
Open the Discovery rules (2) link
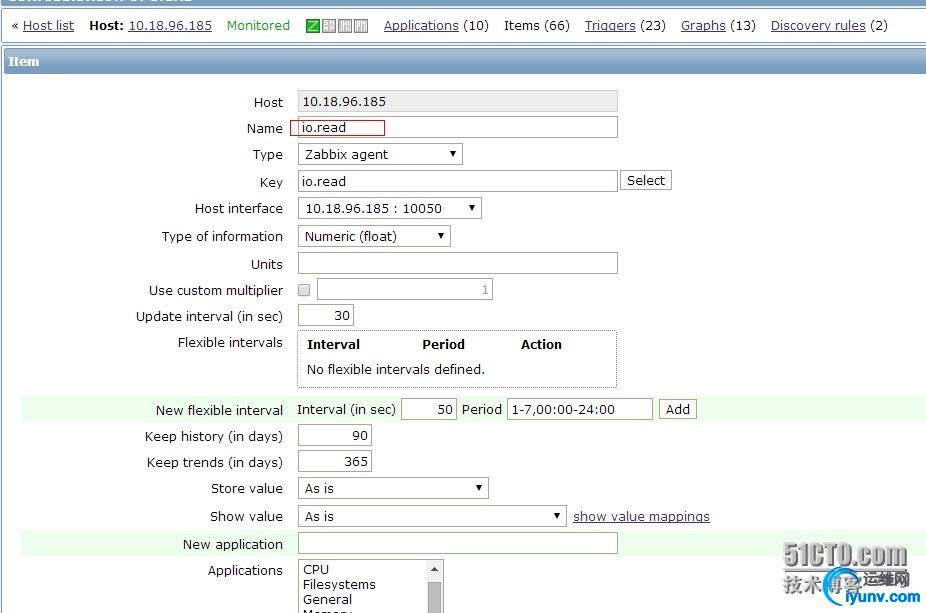tap(818, 26)
